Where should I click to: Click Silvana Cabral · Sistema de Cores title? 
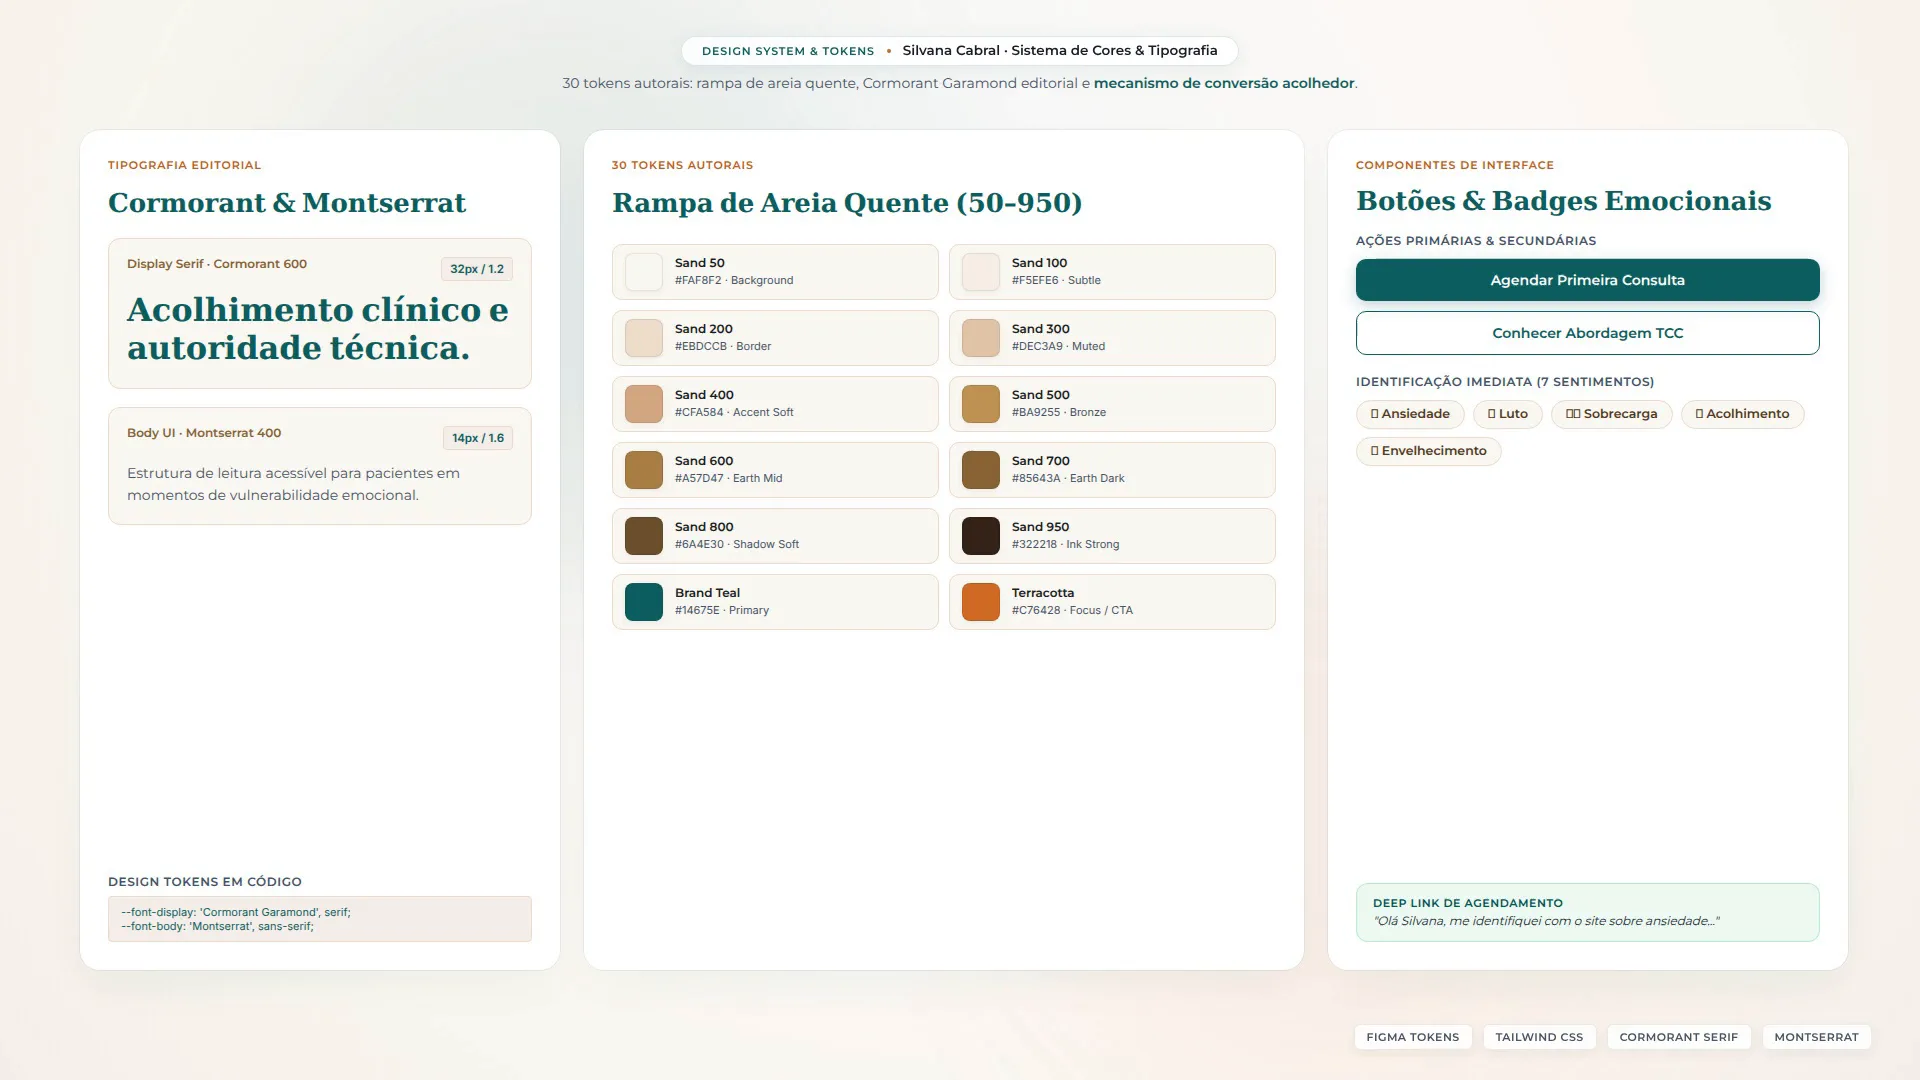click(1060, 50)
